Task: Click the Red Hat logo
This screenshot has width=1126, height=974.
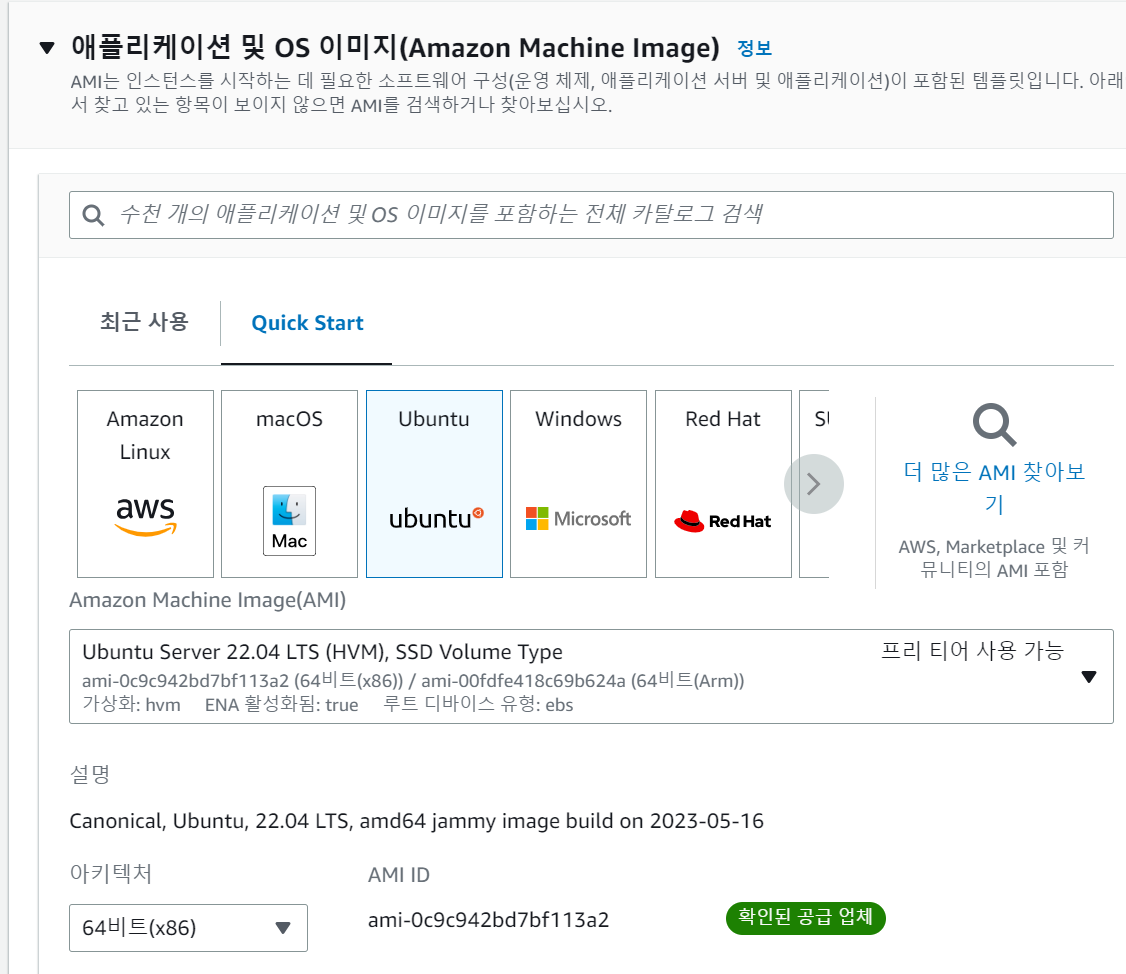Action: [722, 521]
